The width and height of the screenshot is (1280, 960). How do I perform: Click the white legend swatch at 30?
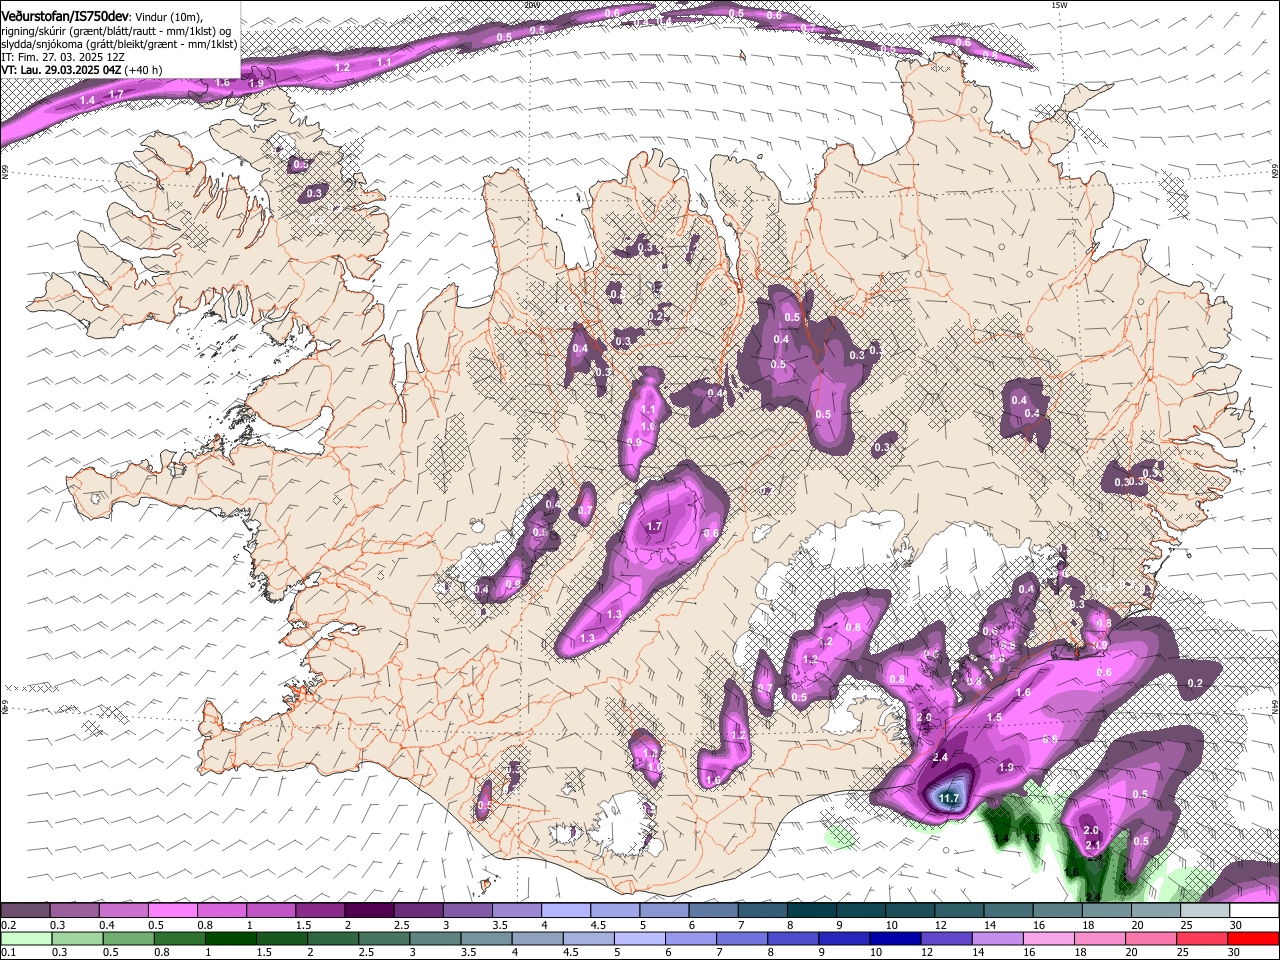(1253, 910)
